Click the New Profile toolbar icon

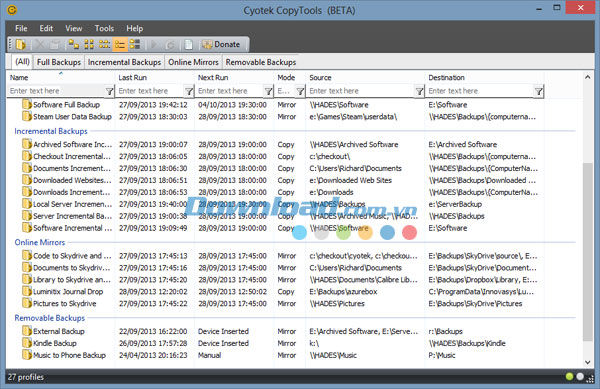tap(21, 44)
